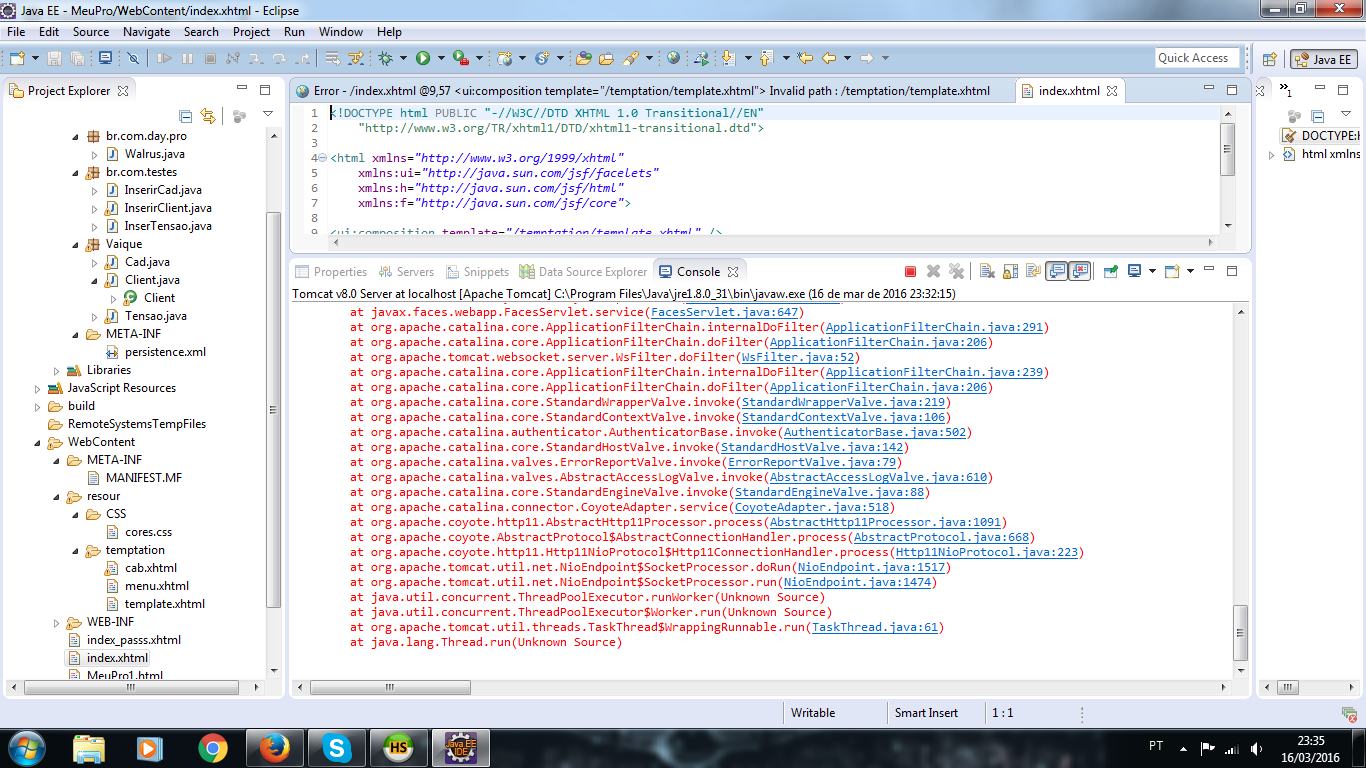The width and height of the screenshot is (1366, 768).
Task: Open the Display Selected Console dropdown
Action: point(1152,271)
